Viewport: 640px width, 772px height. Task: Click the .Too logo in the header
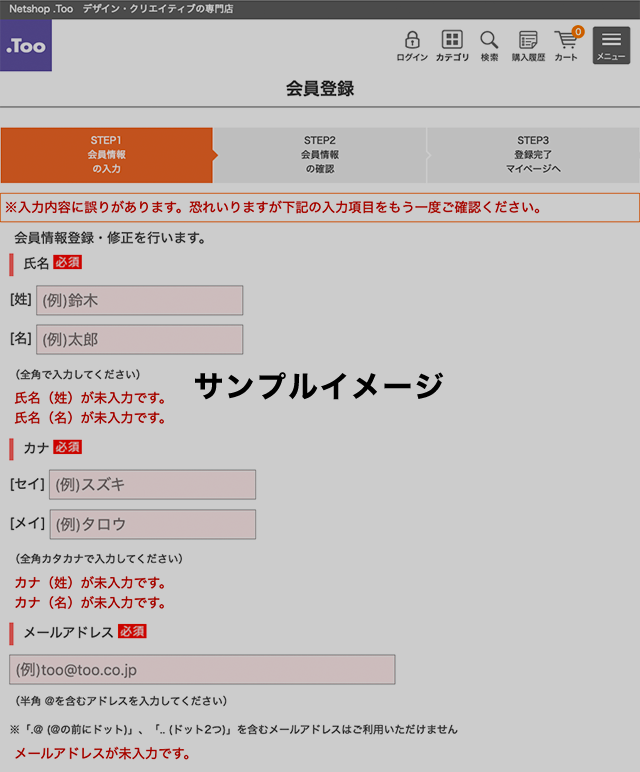pyautogui.click(x=25, y=46)
